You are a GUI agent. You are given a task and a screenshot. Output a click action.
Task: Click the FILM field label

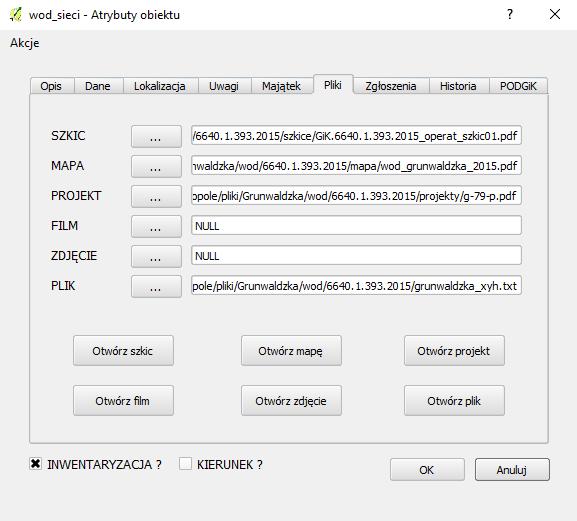pos(64,226)
